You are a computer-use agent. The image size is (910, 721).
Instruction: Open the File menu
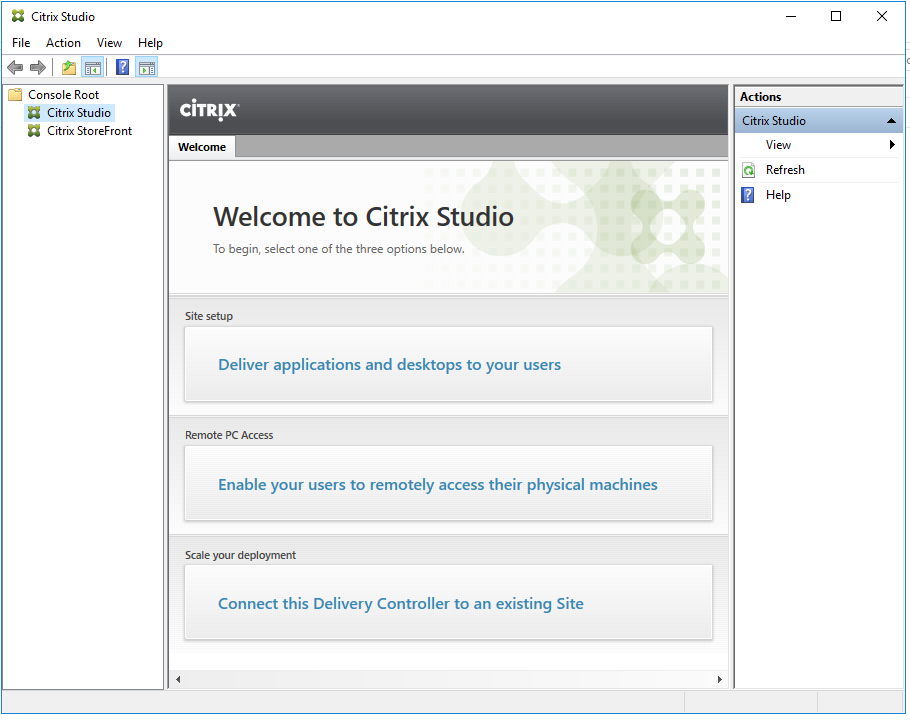pos(21,43)
